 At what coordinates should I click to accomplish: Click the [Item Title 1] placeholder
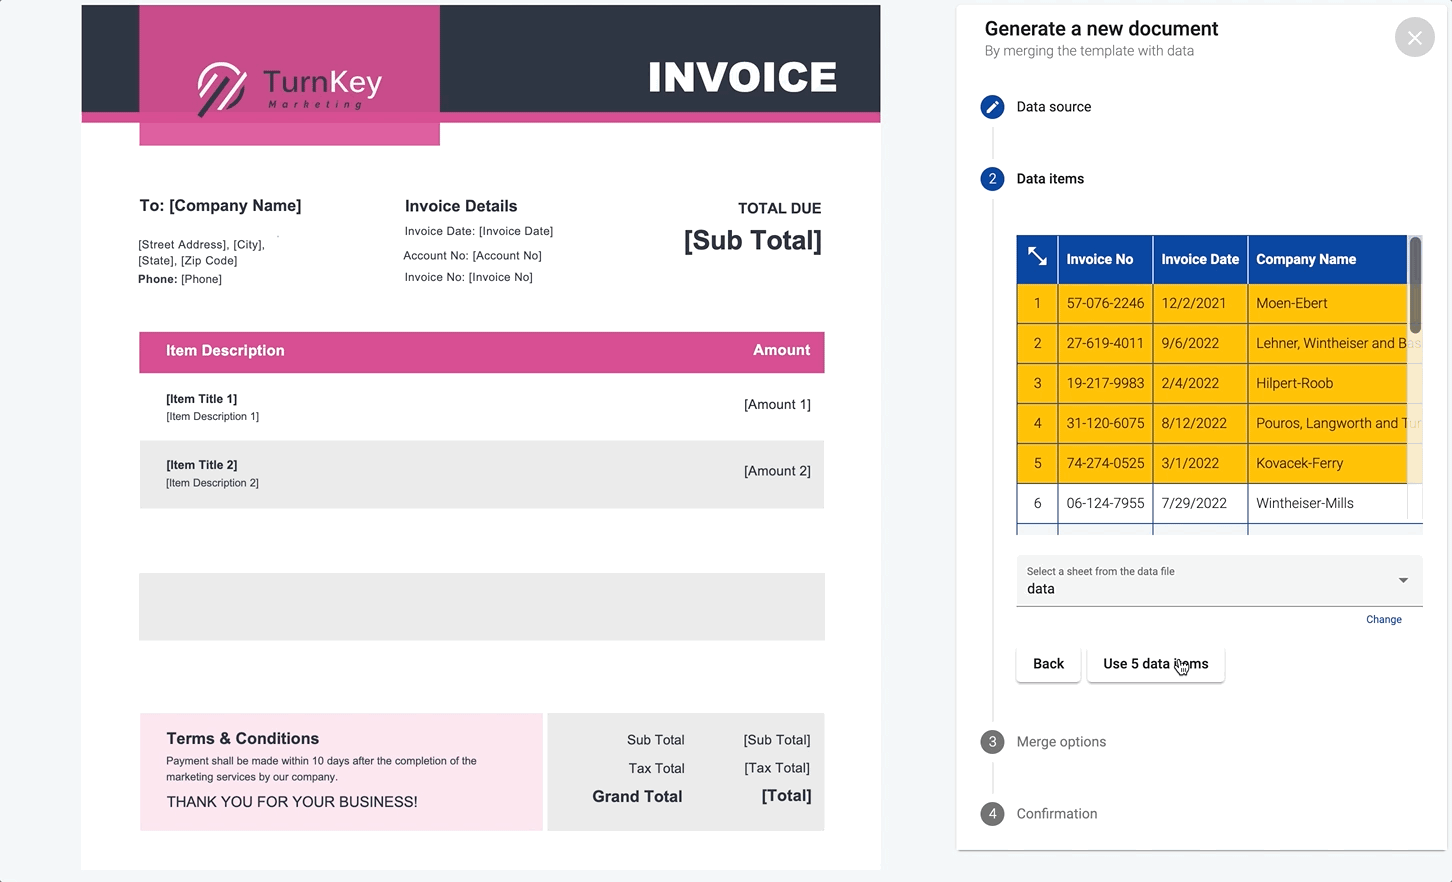coord(202,399)
